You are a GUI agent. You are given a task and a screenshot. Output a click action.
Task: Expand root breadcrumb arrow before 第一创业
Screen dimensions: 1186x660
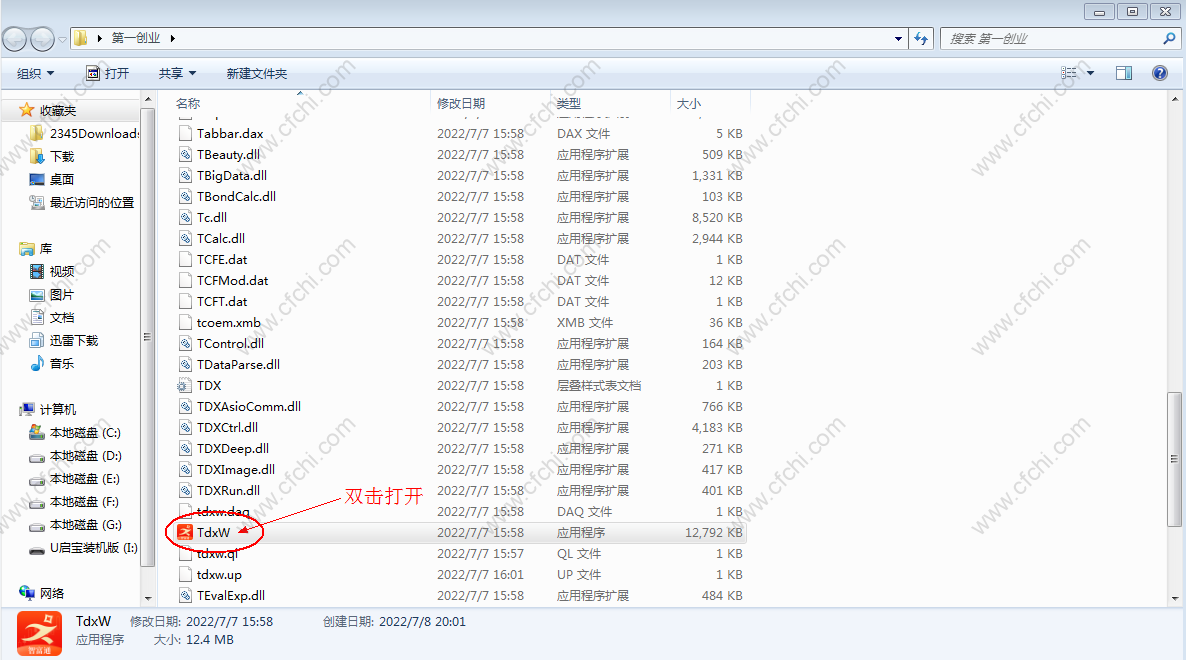99,38
